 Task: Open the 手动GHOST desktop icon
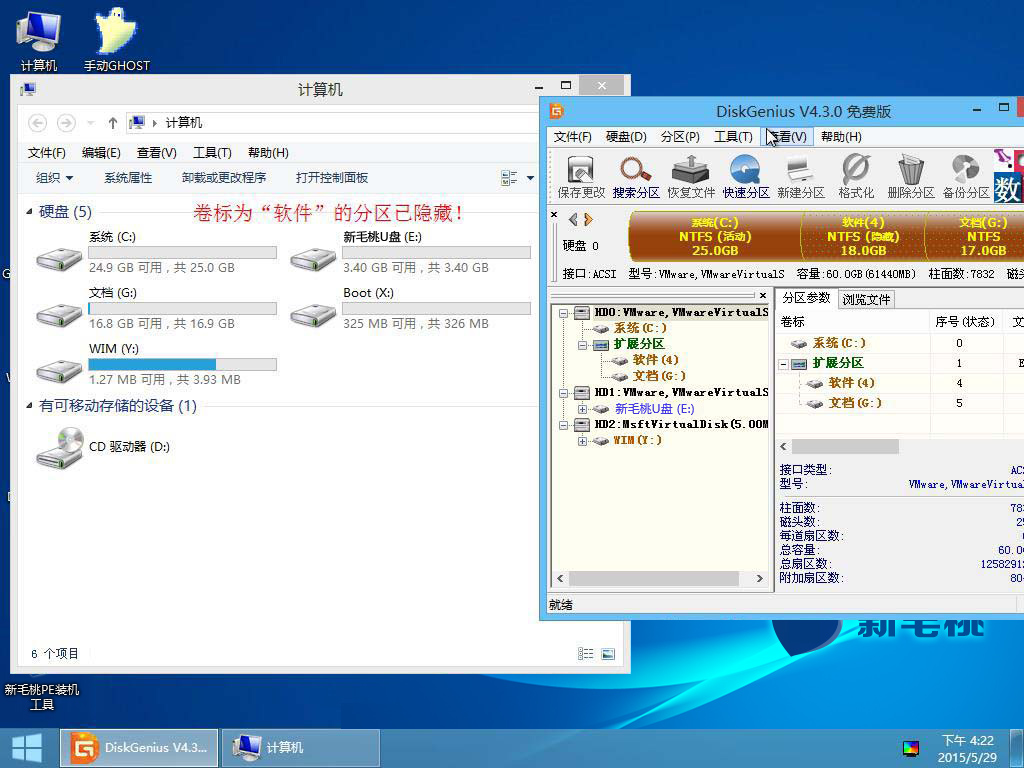116,40
